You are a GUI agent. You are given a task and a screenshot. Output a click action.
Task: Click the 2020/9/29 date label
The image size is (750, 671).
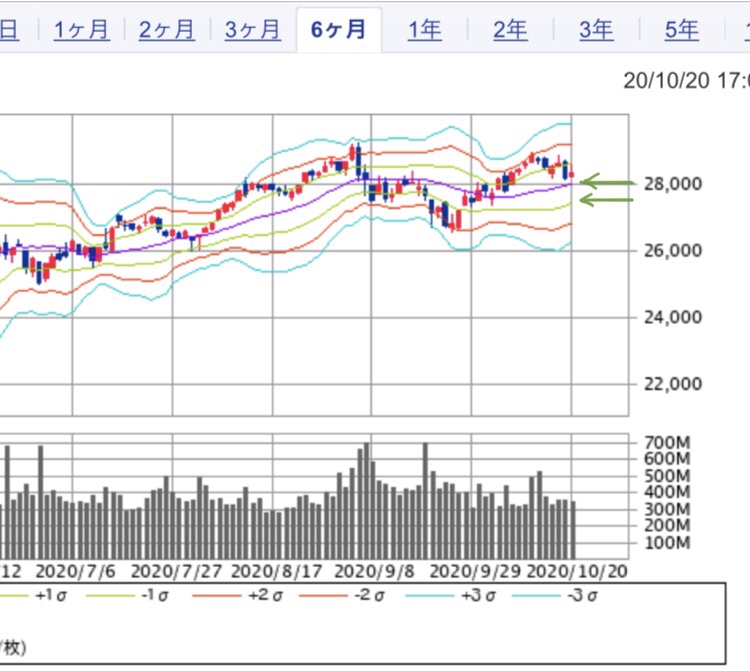(x=475, y=572)
